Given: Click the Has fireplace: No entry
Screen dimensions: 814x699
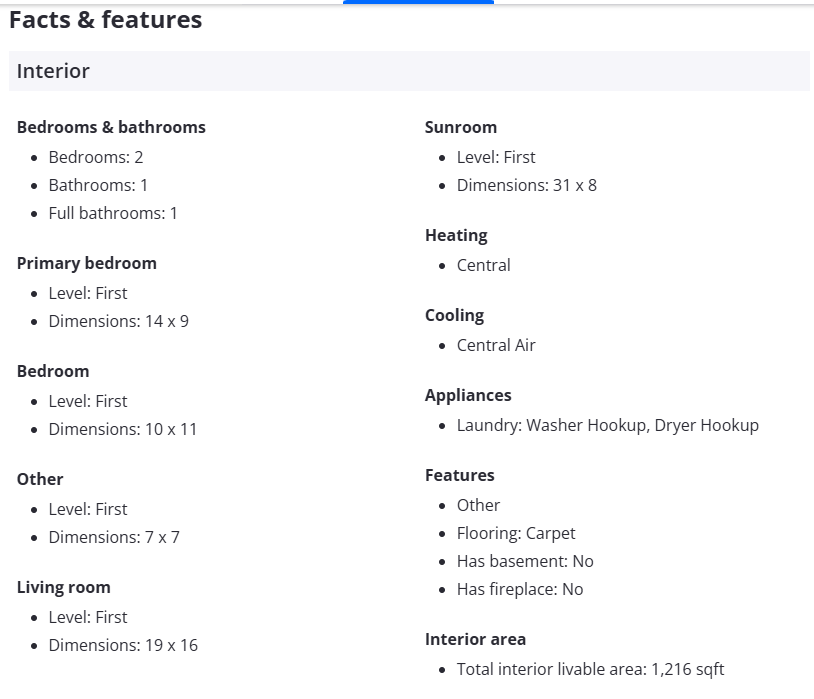Looking at the screenshot, I should point(520,589).
